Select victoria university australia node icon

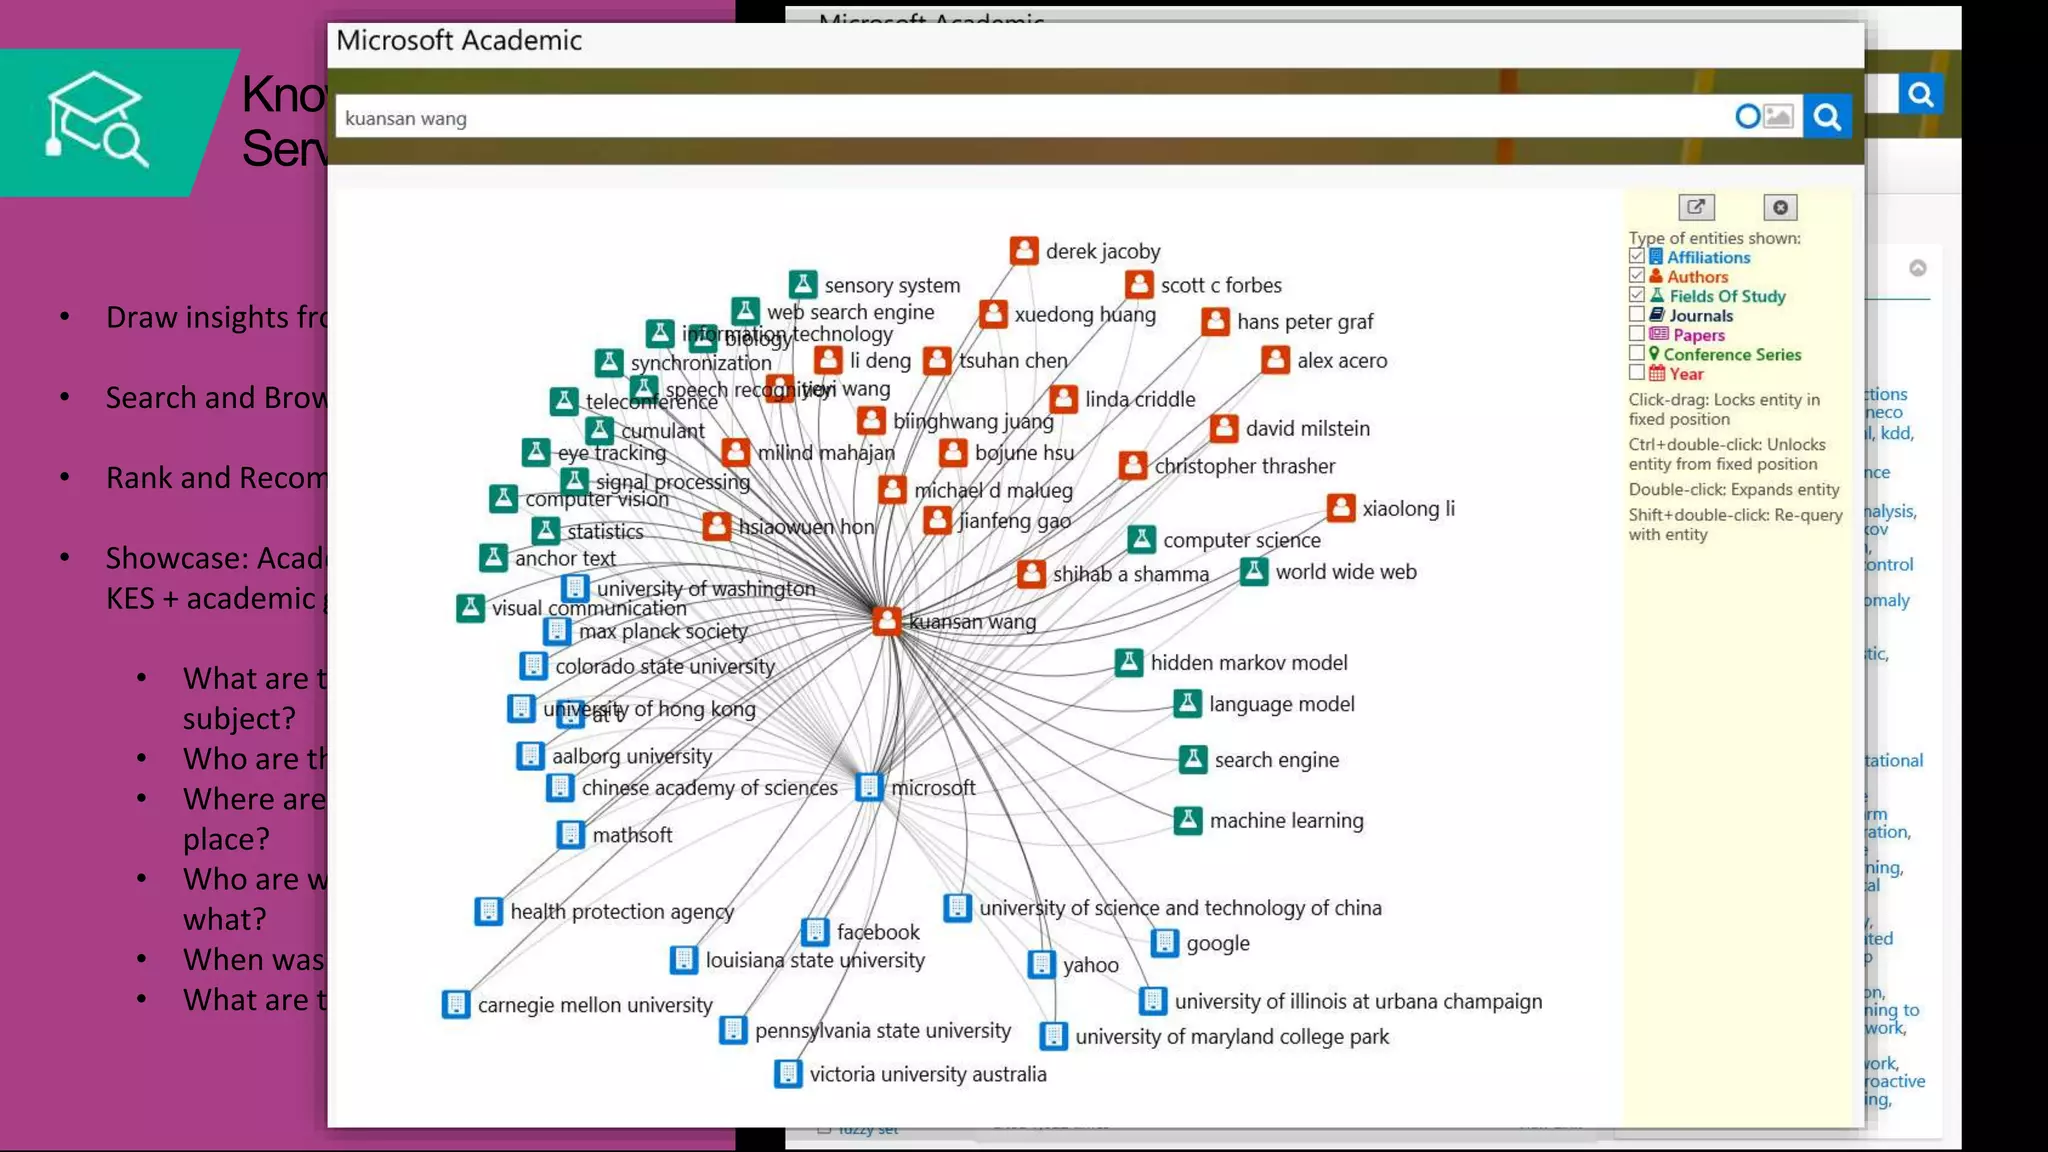coord(788,1073)
